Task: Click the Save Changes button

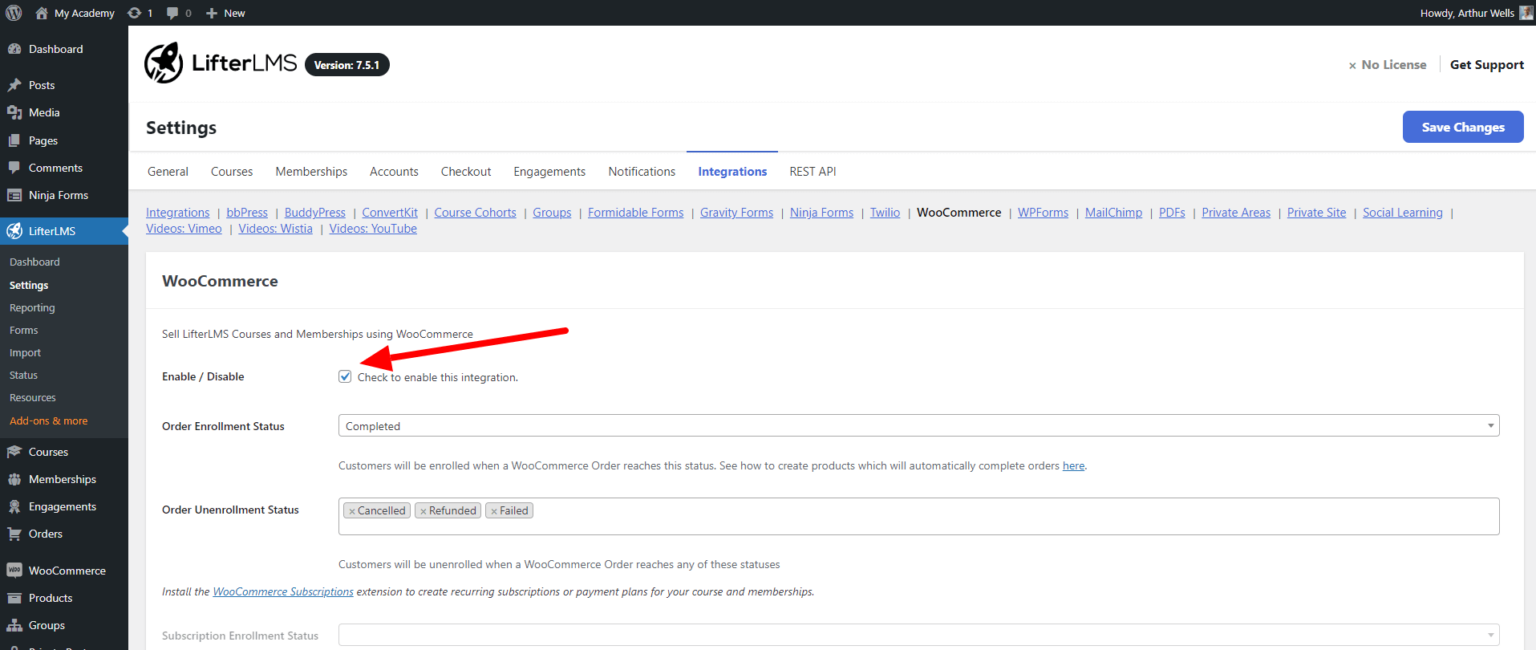Action: click(1462, 126)
